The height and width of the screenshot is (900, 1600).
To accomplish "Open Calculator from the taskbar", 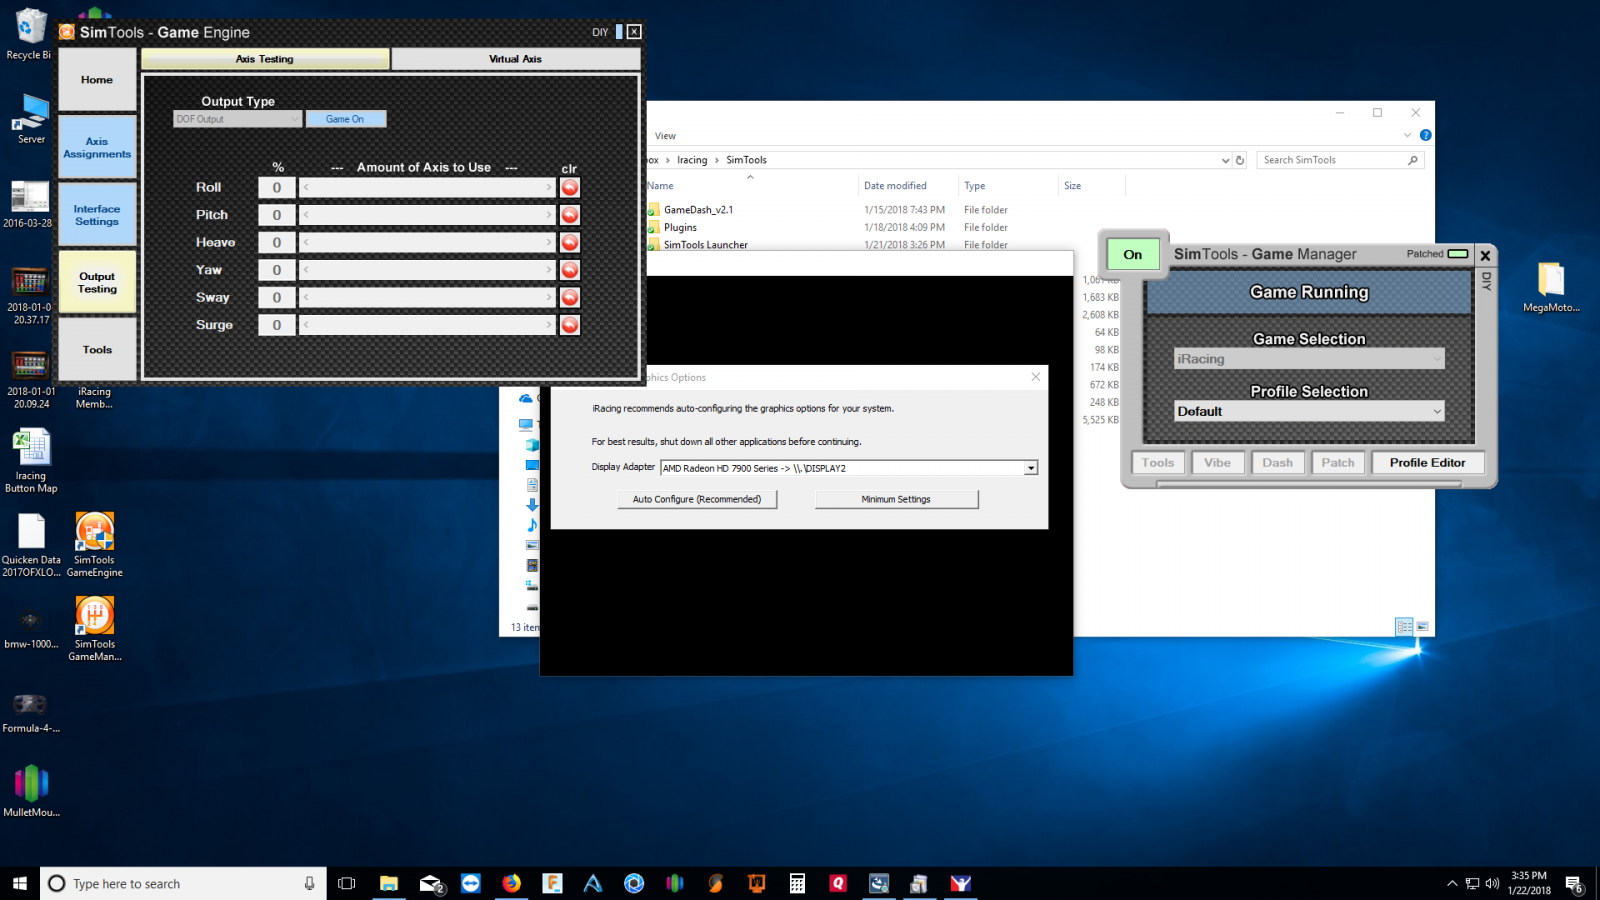I will [797, 883].
